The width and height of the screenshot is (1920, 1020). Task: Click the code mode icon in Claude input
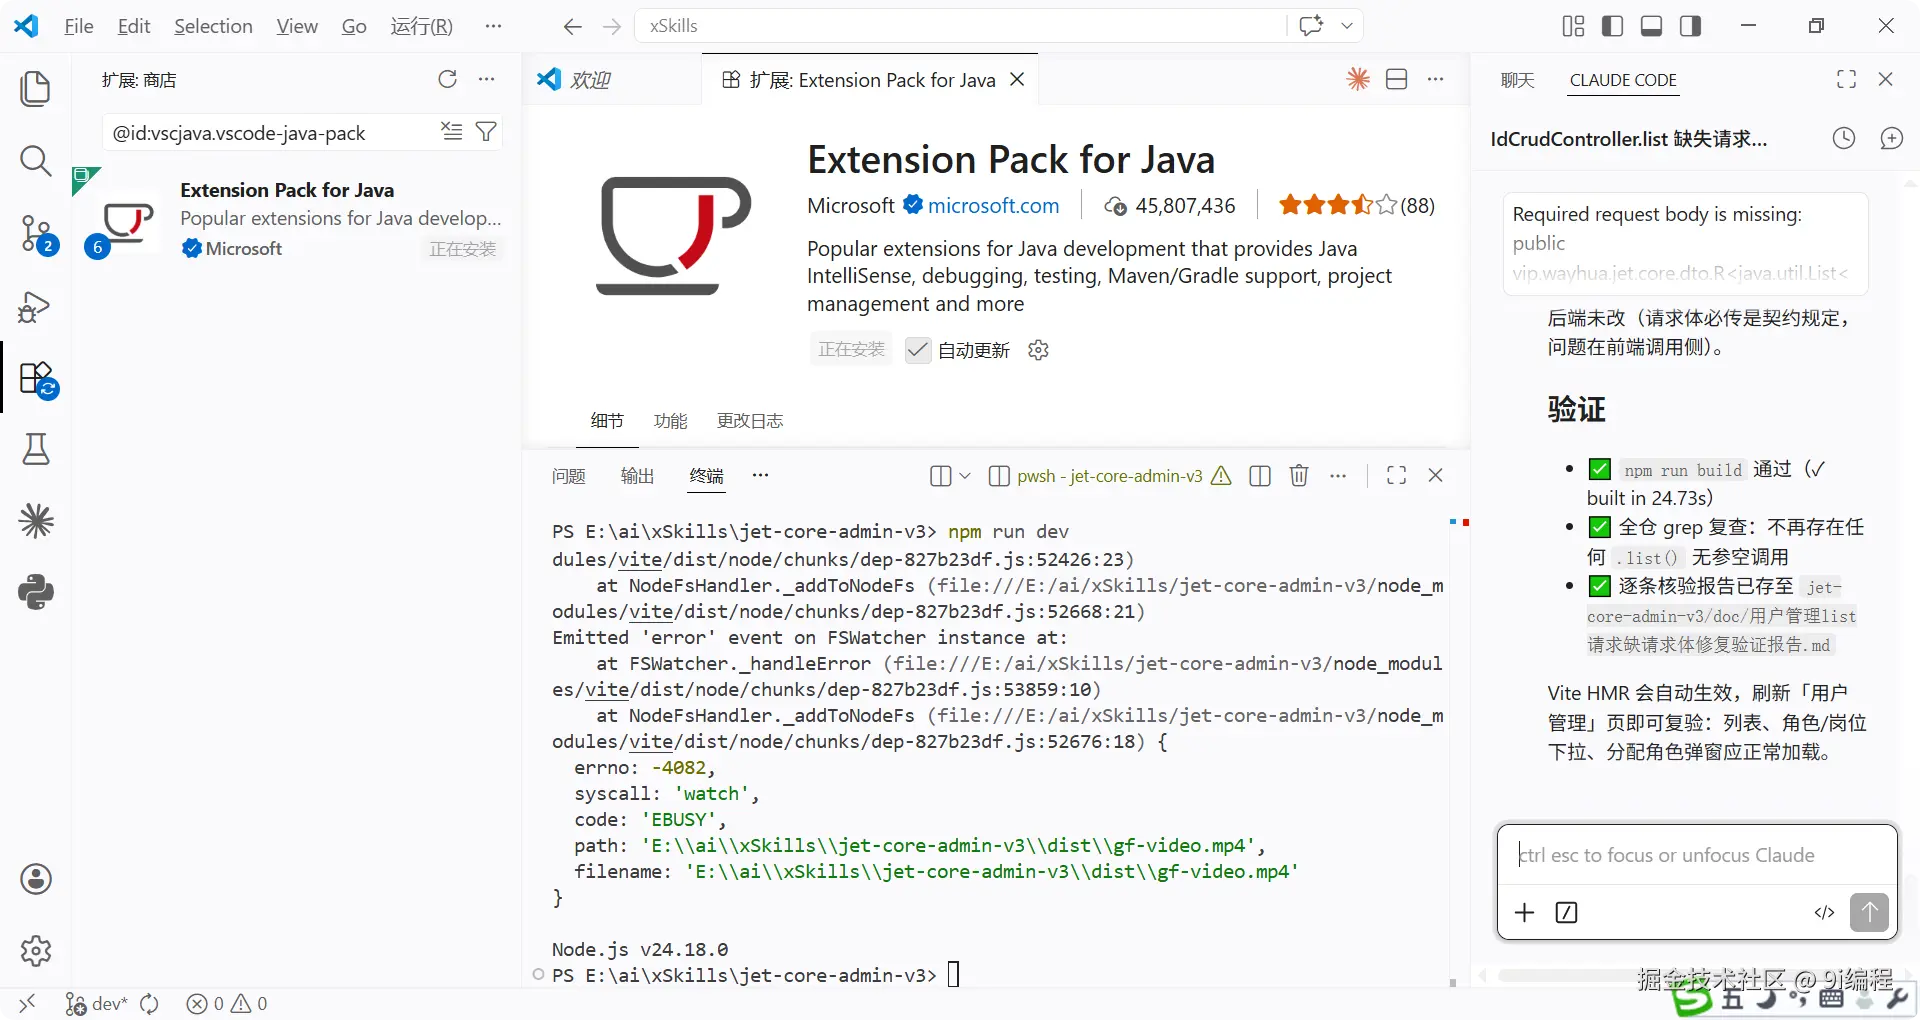pyautogui.click(x=1825, y=912)
